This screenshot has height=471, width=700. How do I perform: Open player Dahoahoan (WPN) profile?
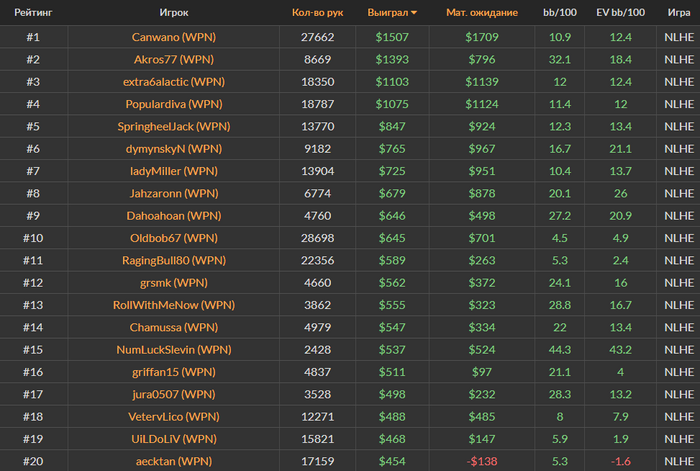(174, 216)
